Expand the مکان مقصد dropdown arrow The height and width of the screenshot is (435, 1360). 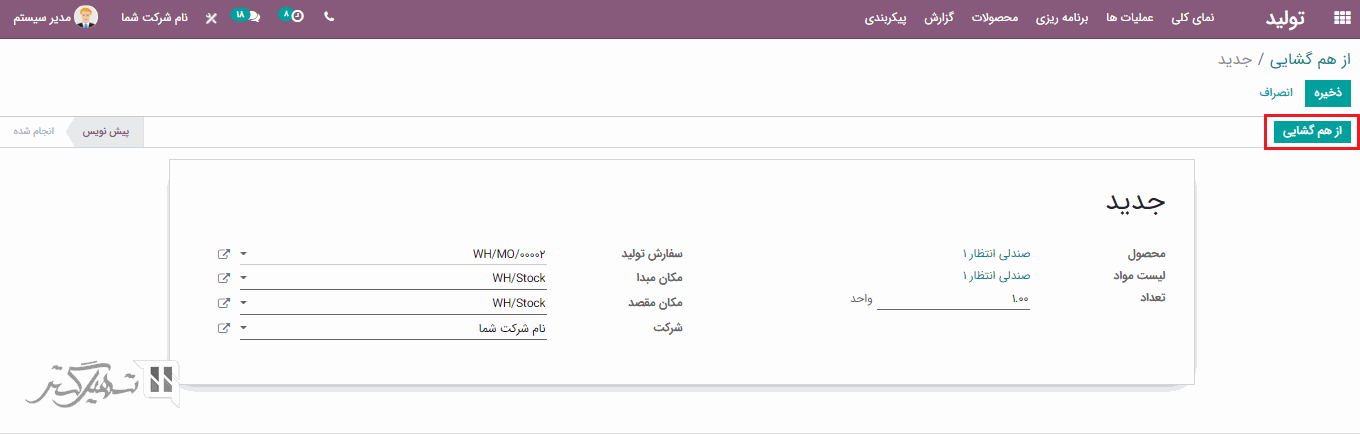pos(244,303)
